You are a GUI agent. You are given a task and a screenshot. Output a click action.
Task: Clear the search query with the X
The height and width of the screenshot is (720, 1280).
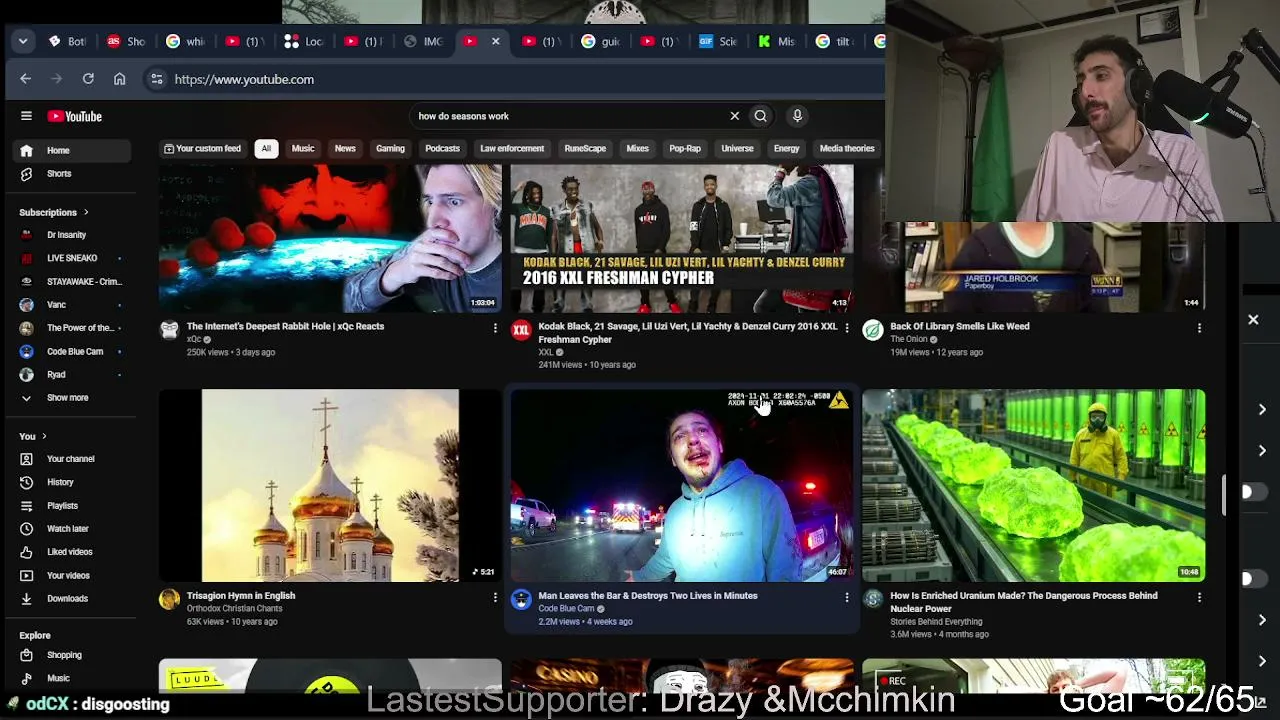[734, 116]
